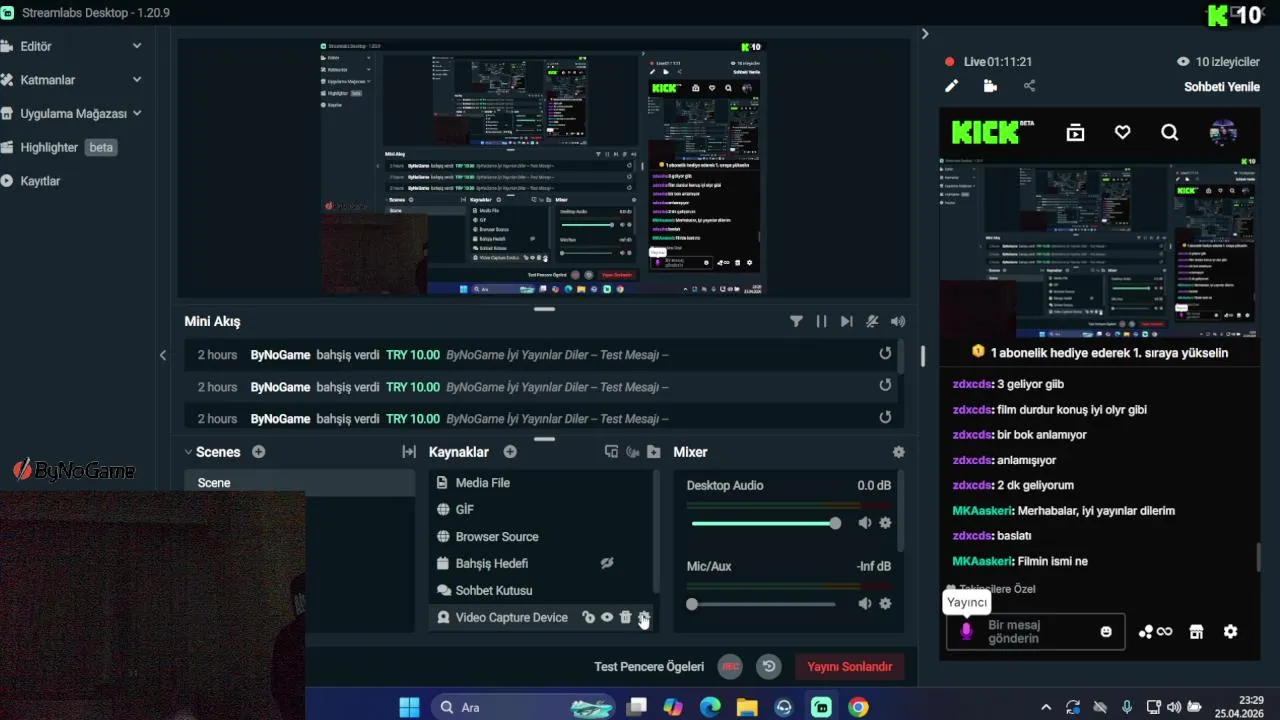Mute event sounds in Mini Akış
This screenshot has width=1280, height=720.
pos(898,322)
